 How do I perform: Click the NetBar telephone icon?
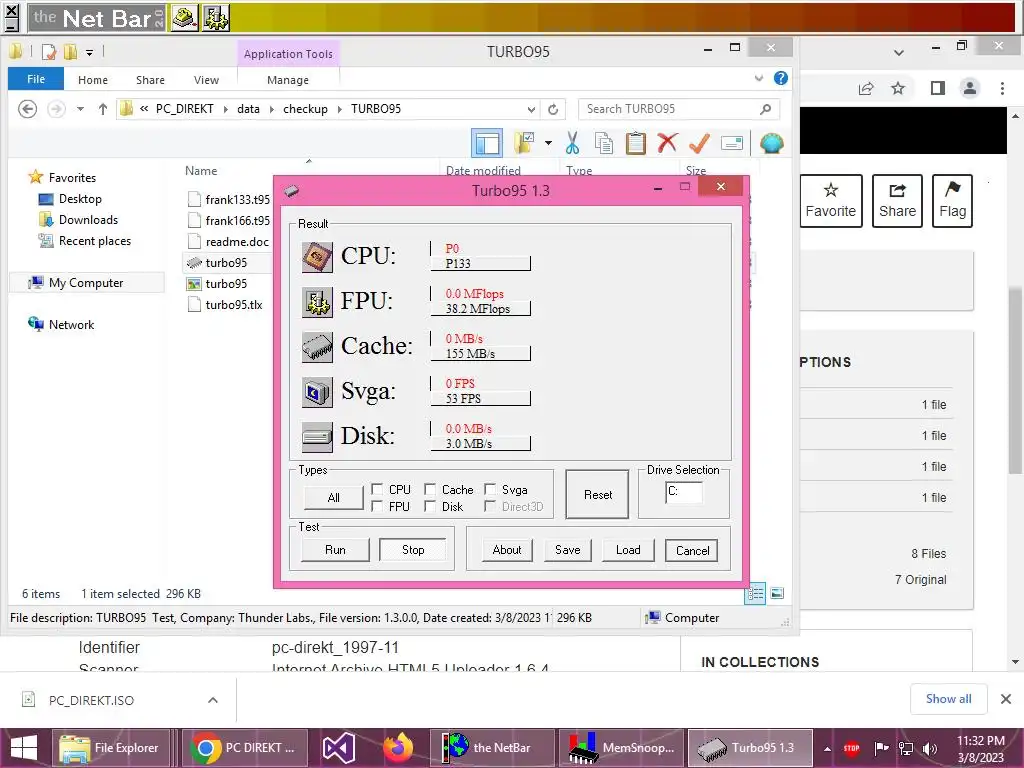tap(185, 18)
